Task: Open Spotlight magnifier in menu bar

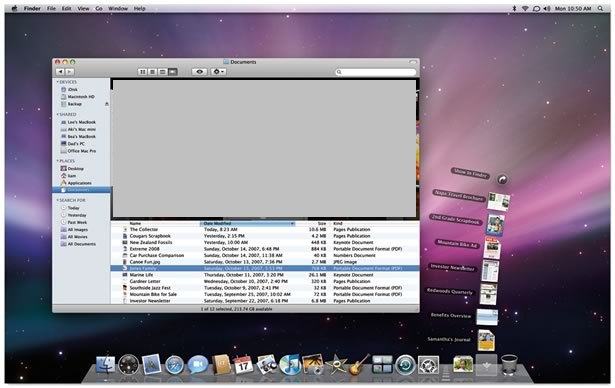Action: 600,8
